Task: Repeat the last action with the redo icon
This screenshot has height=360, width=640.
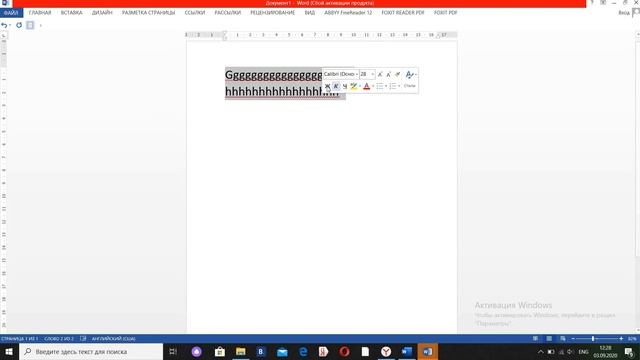Action: (19, 25)
